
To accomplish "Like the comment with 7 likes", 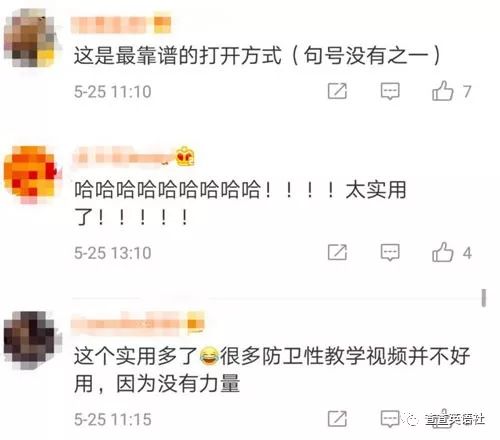I will pos(443,91).
